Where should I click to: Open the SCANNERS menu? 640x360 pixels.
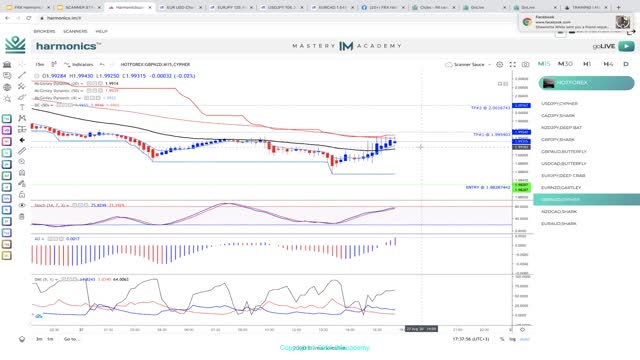tap(75, 31)
